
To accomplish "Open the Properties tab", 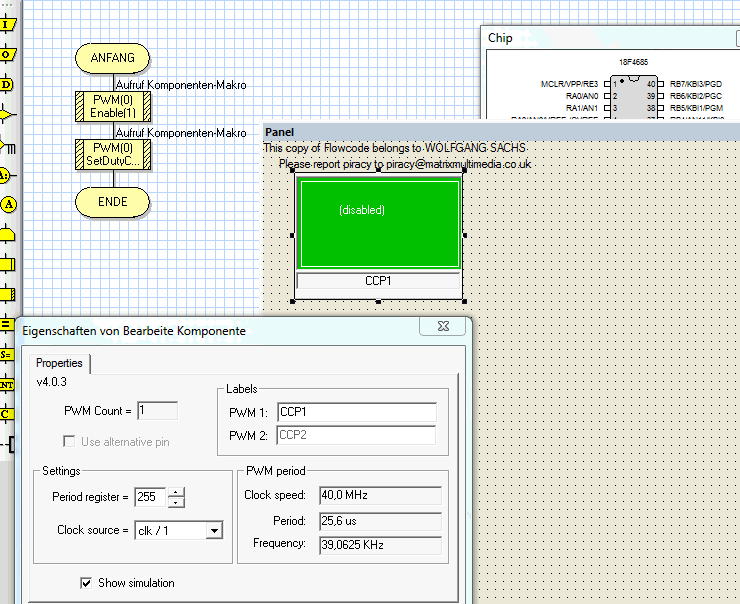I will 59,363.
